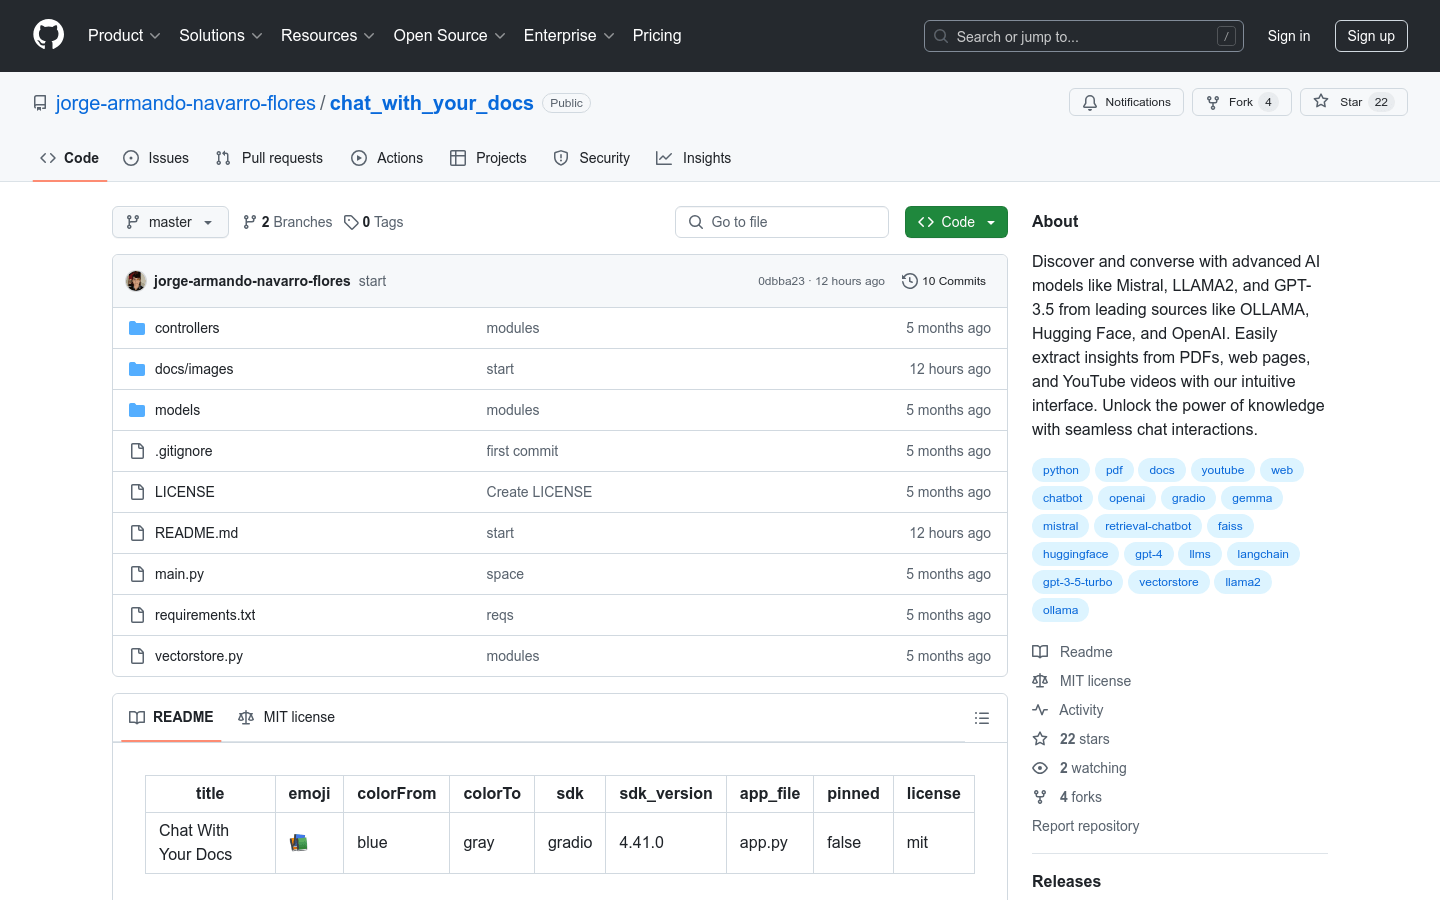Click the vectorstore.py file icon
This screenshot has width=1440, height=900.
[x=137, y=656]
